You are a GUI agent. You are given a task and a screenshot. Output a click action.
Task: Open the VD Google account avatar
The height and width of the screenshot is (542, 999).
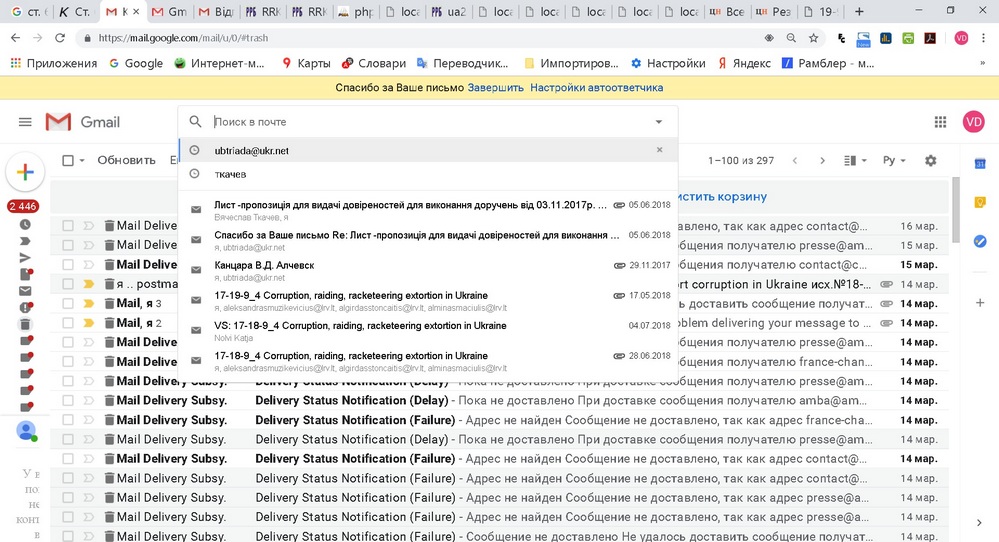973,122
